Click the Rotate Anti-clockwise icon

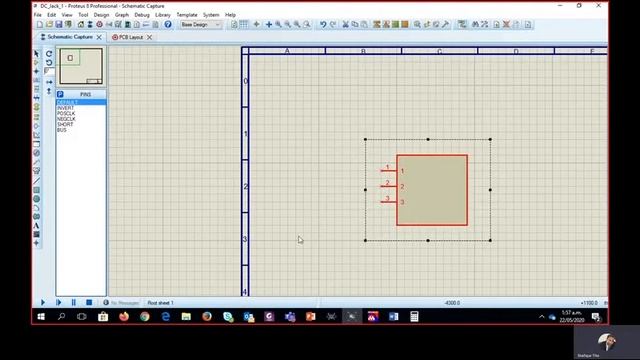[49, 62]
